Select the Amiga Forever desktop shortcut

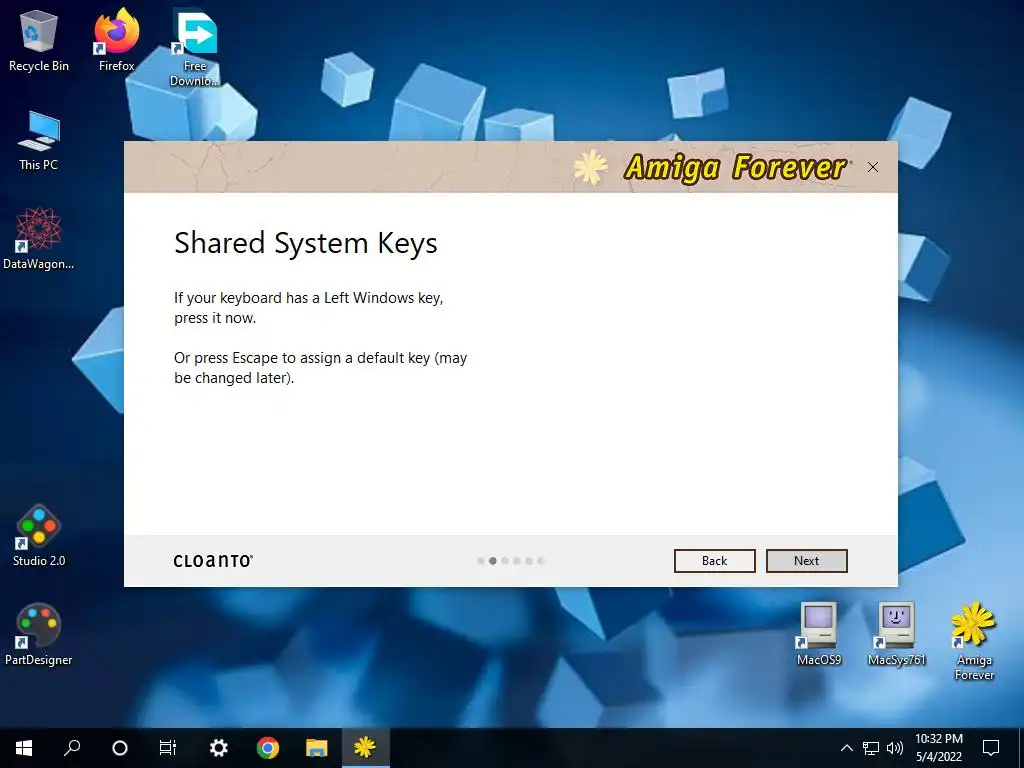click(974, 641)
